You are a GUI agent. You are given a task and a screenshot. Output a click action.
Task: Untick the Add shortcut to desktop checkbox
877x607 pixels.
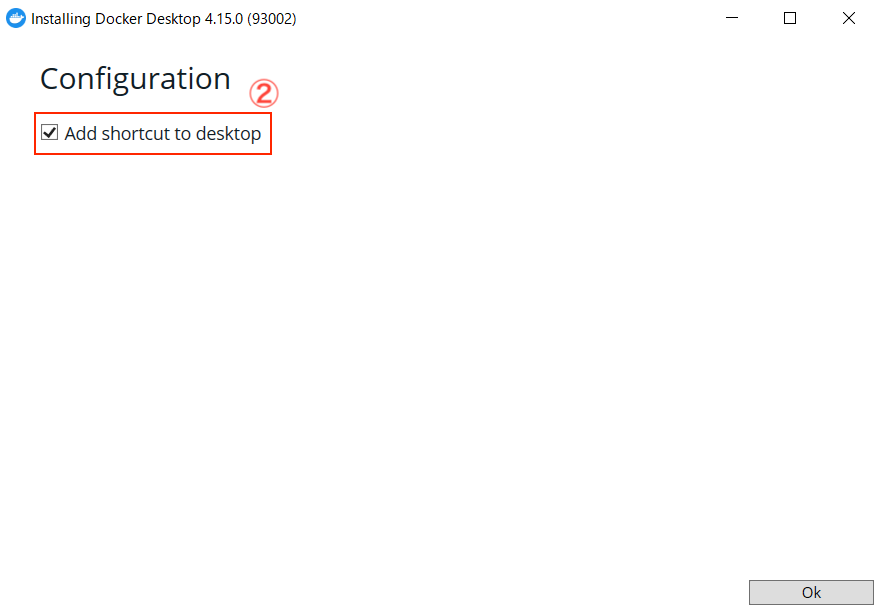(50, 133)
